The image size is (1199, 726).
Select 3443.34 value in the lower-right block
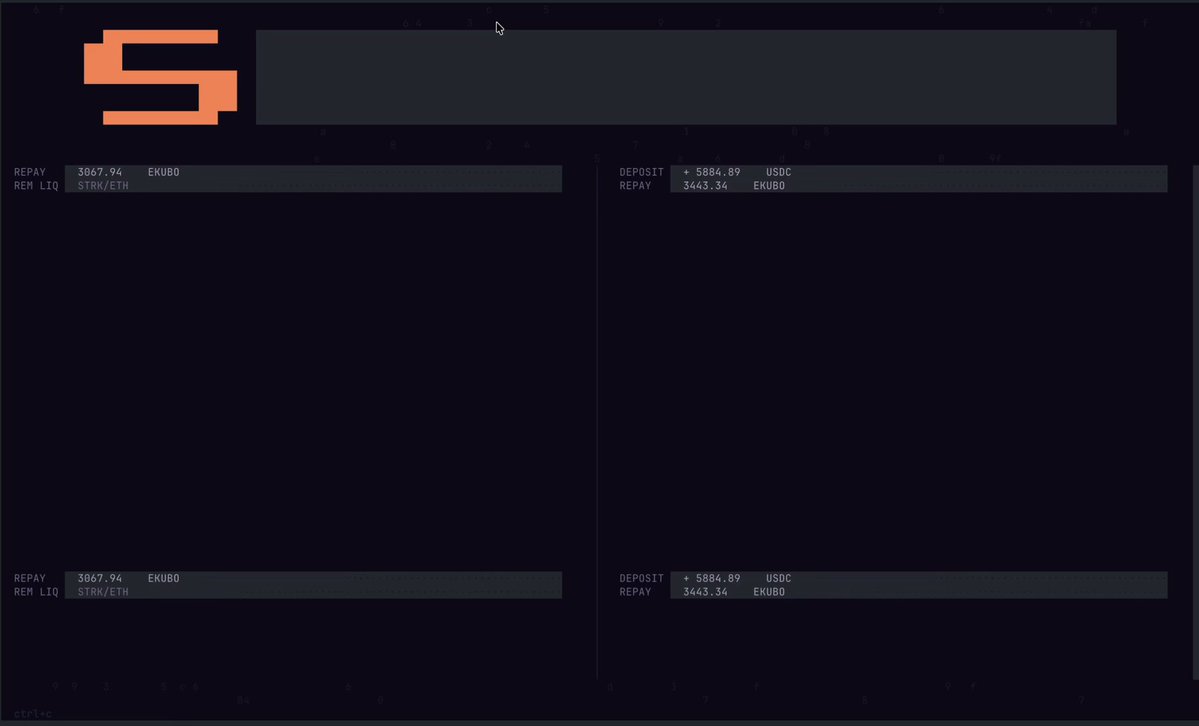click(705, 592)
